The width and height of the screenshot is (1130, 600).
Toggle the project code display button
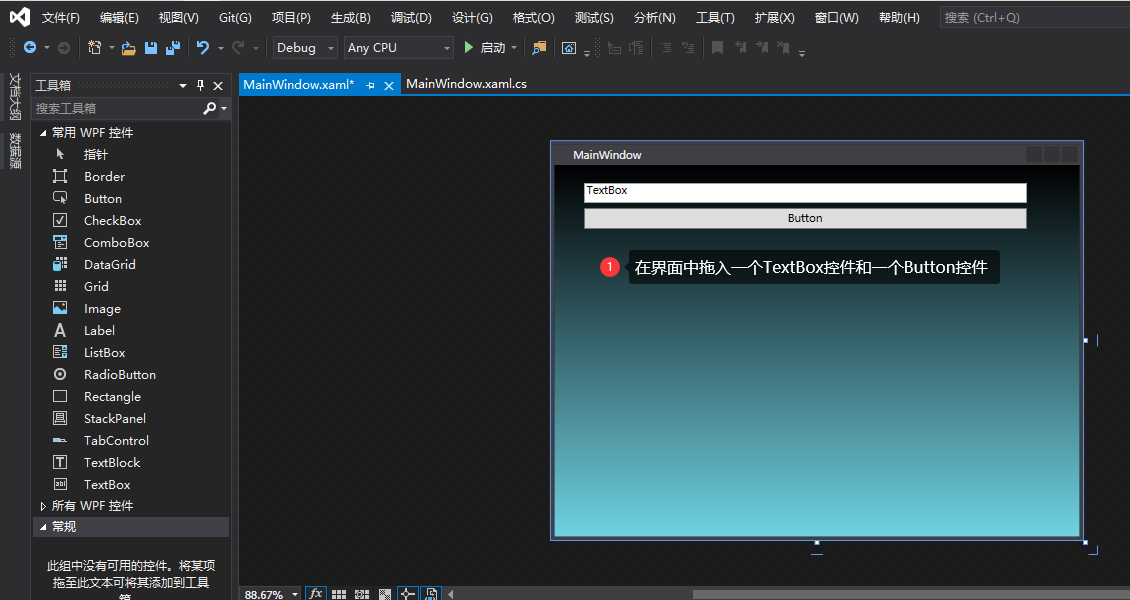click(430, 594)
